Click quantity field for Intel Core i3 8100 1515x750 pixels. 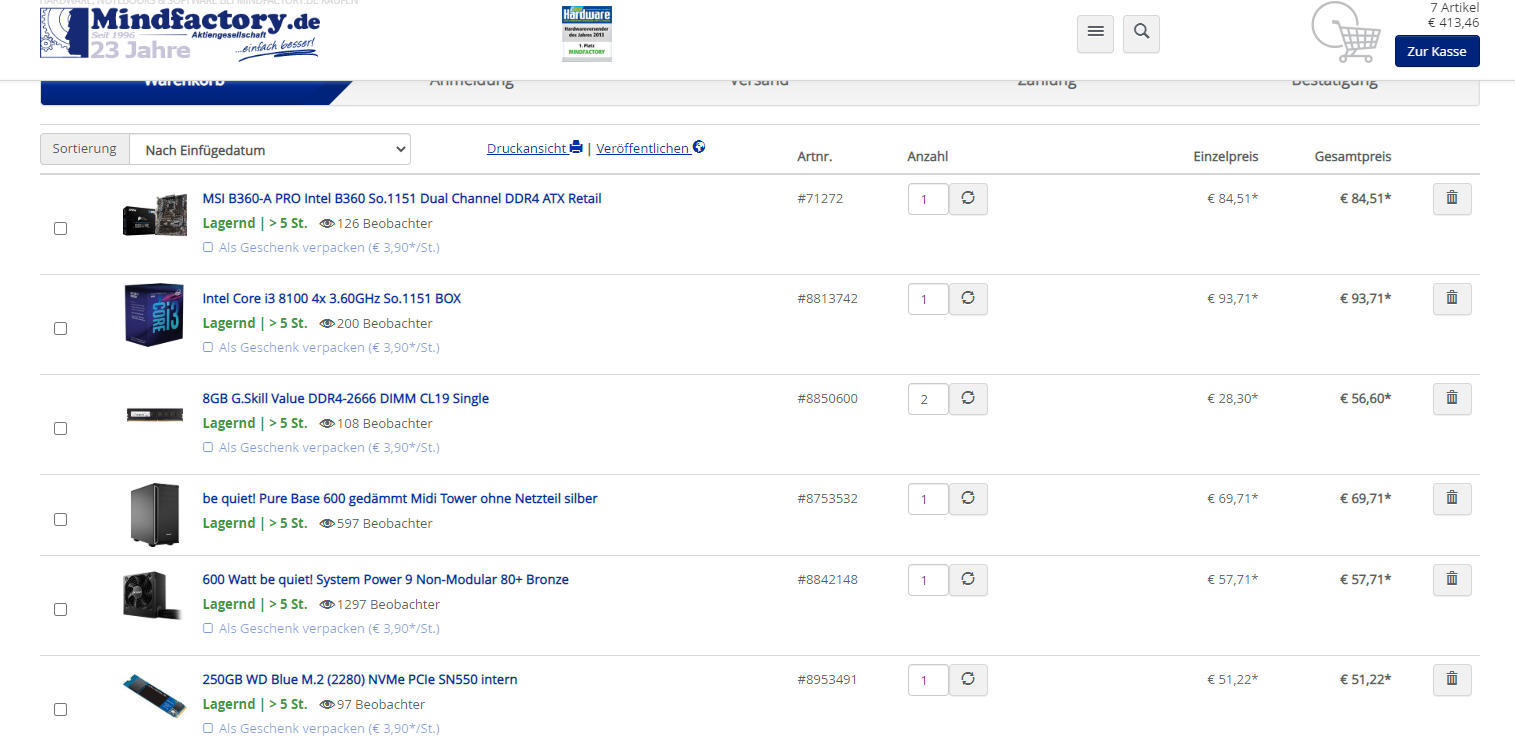928,299
